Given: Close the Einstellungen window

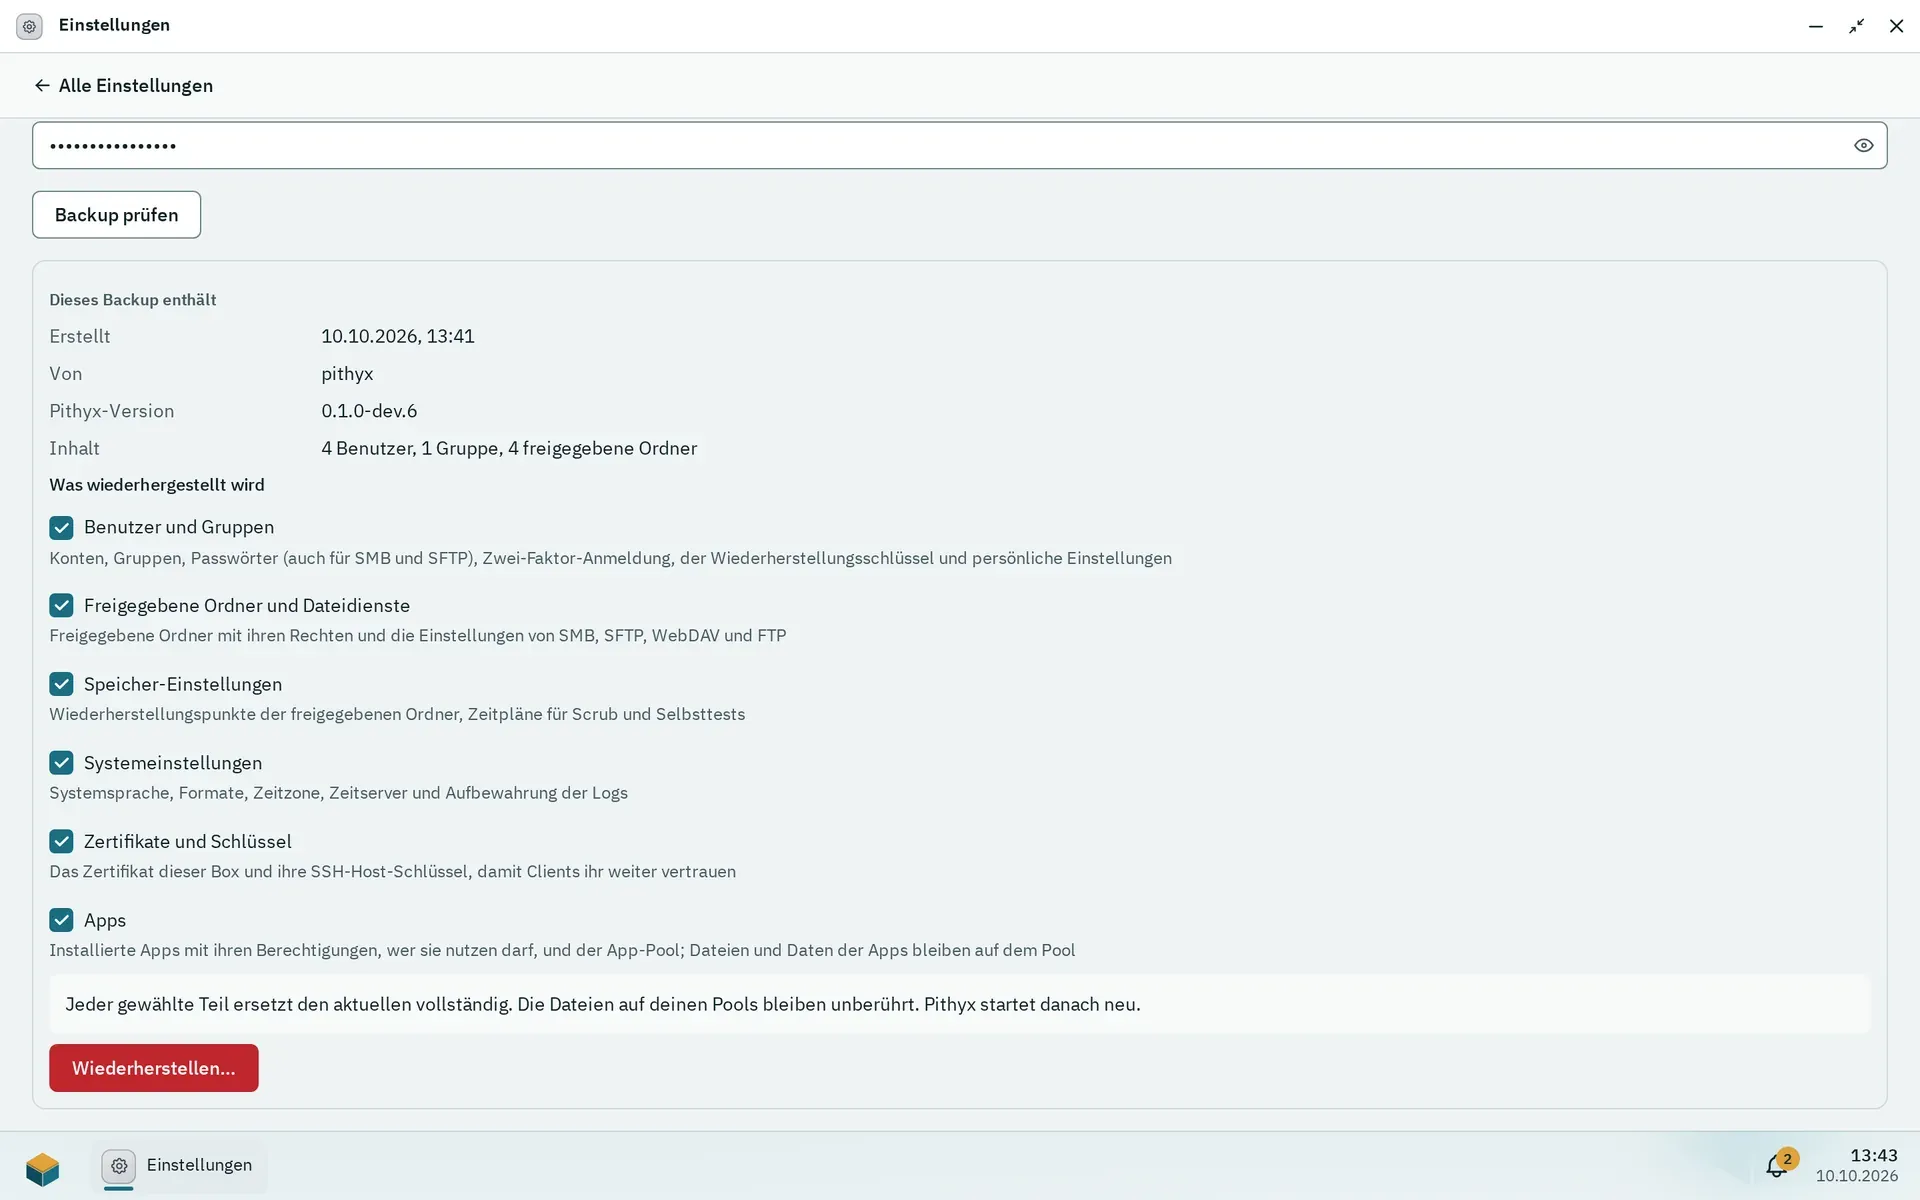Looking at the screenshot, I should tap(1896, 26).
